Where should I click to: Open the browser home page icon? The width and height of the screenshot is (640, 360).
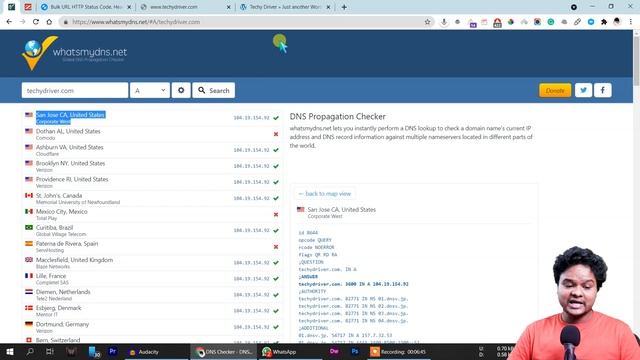click(49, 22)
